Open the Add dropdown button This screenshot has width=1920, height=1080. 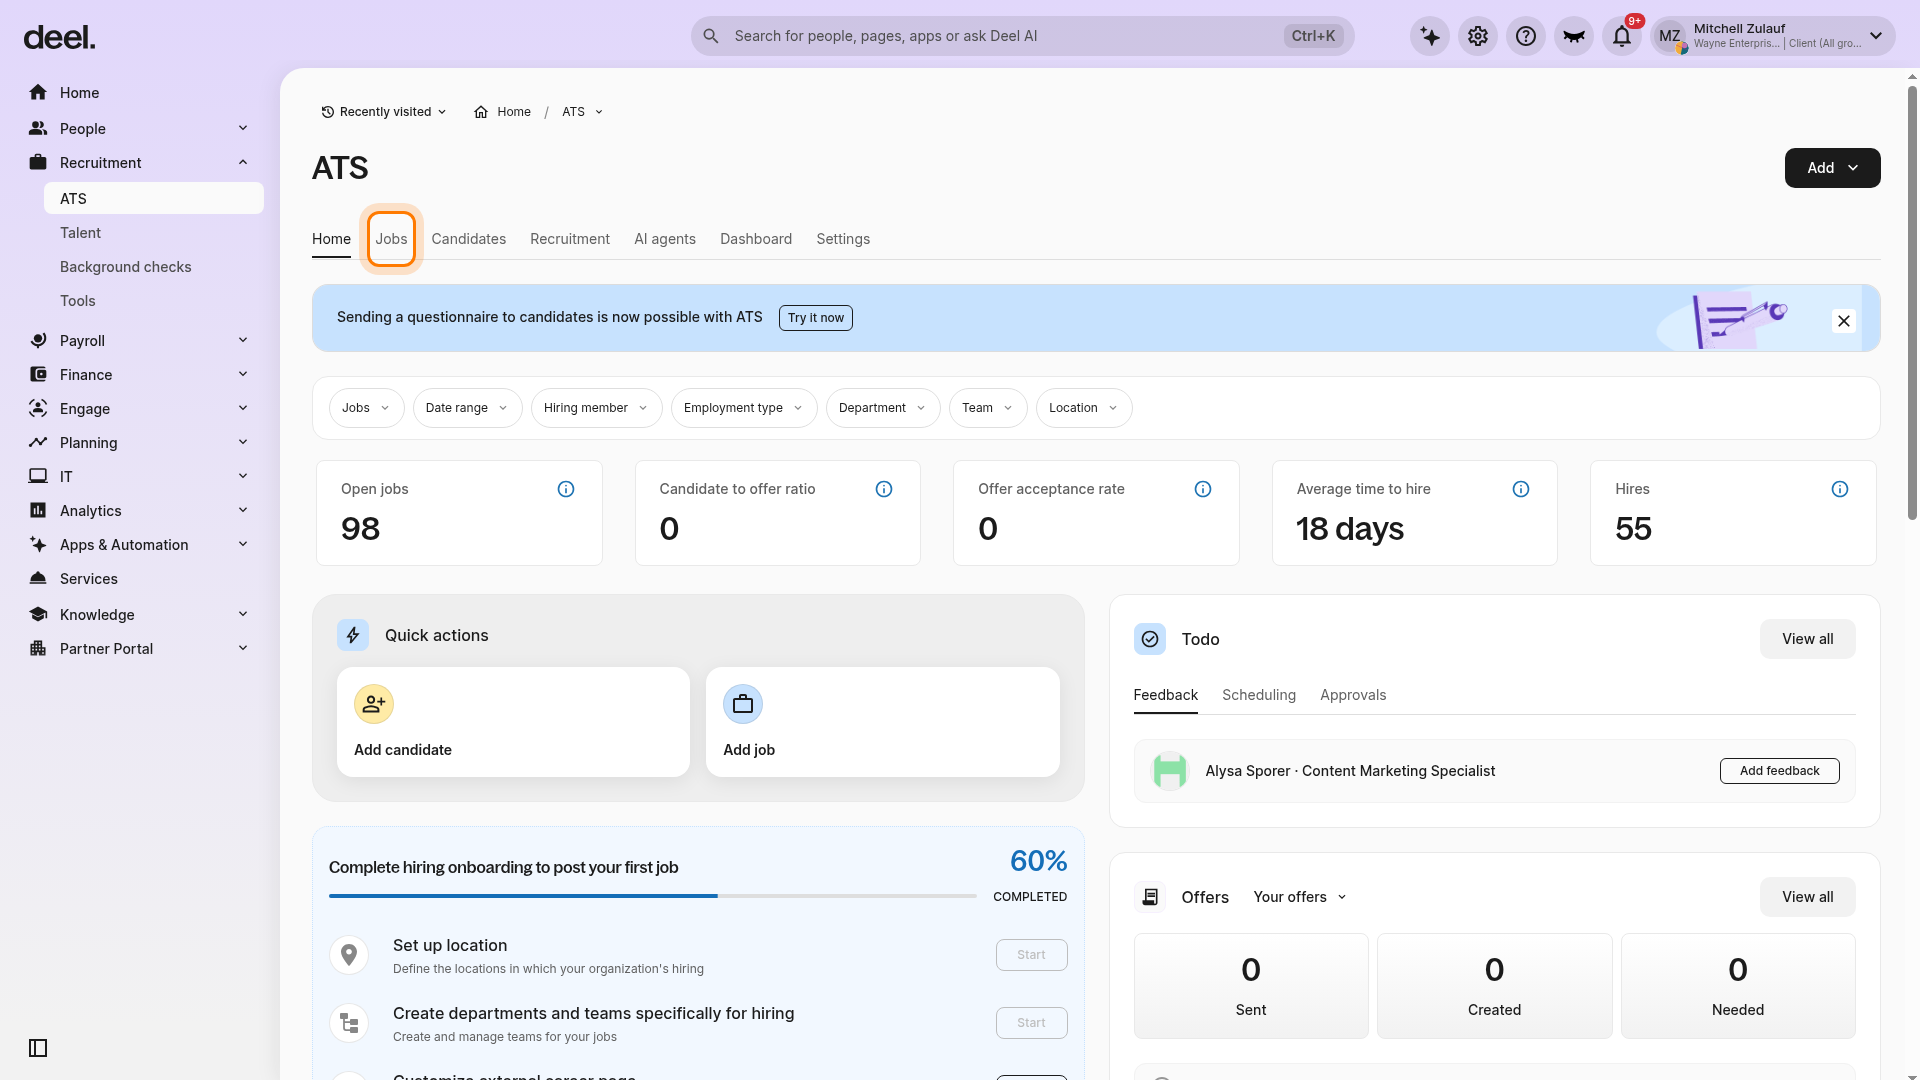[x=1832, y=168]
